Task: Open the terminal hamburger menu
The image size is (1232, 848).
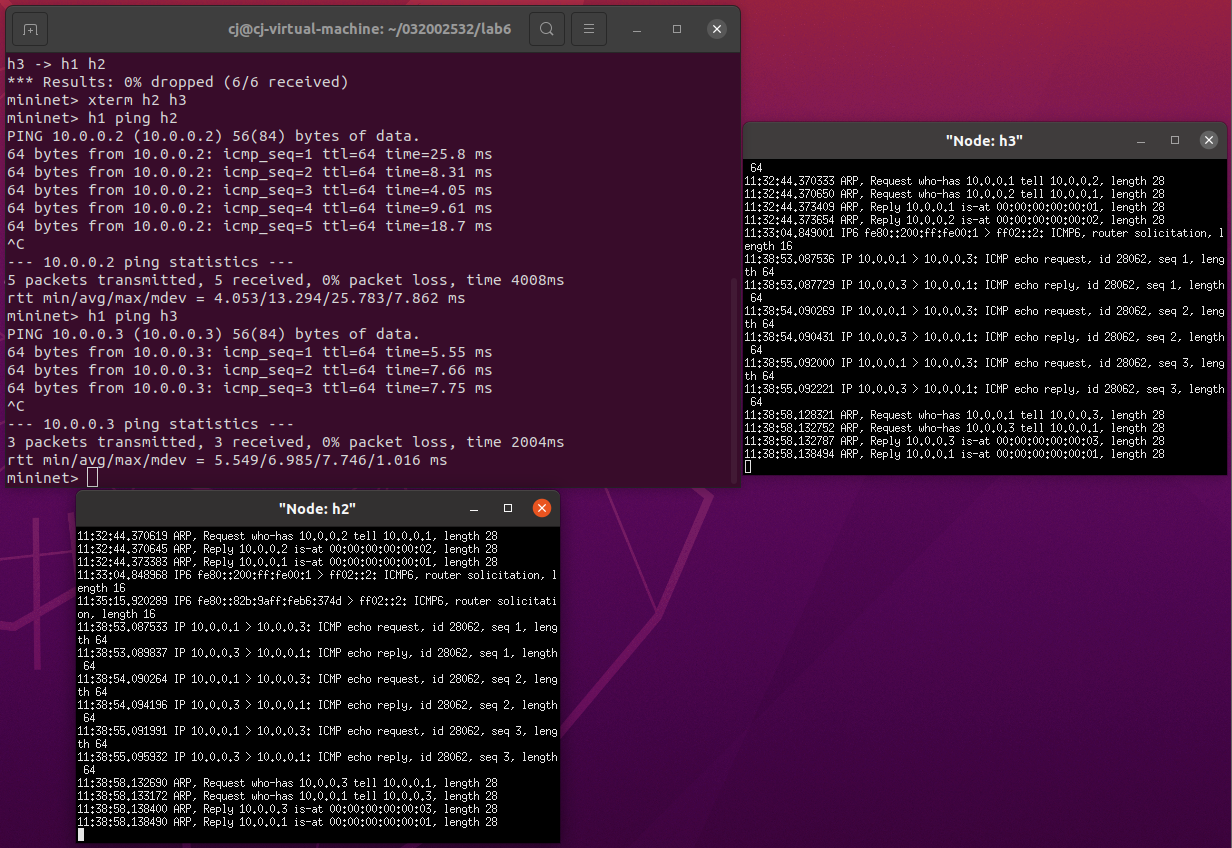Action: (590, 29)
